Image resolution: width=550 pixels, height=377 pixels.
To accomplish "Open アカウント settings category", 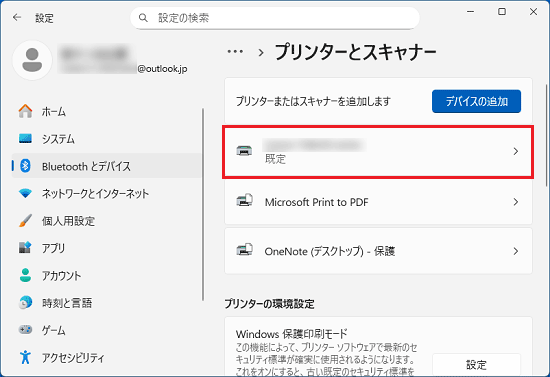I will [x=107, y=275].
